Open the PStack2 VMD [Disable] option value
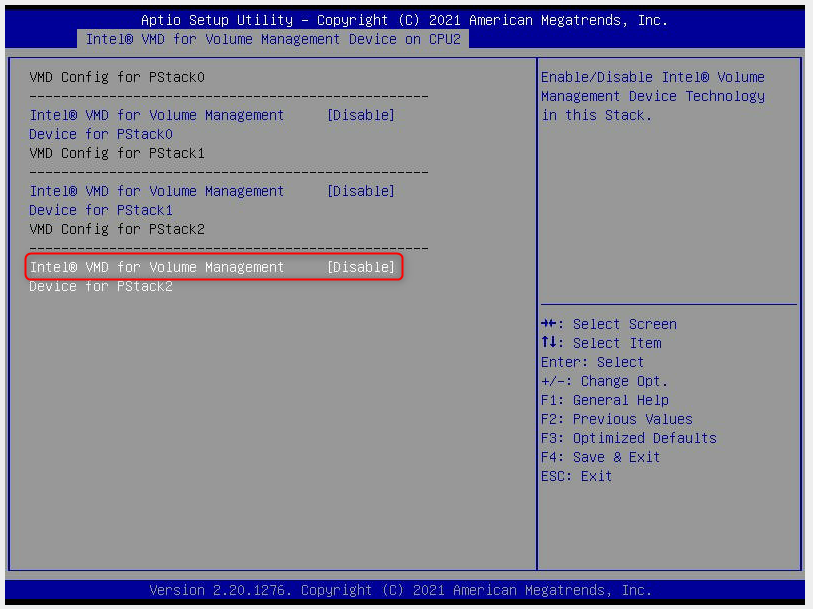This screenshot has width=813, height=609. click(361, 267)
